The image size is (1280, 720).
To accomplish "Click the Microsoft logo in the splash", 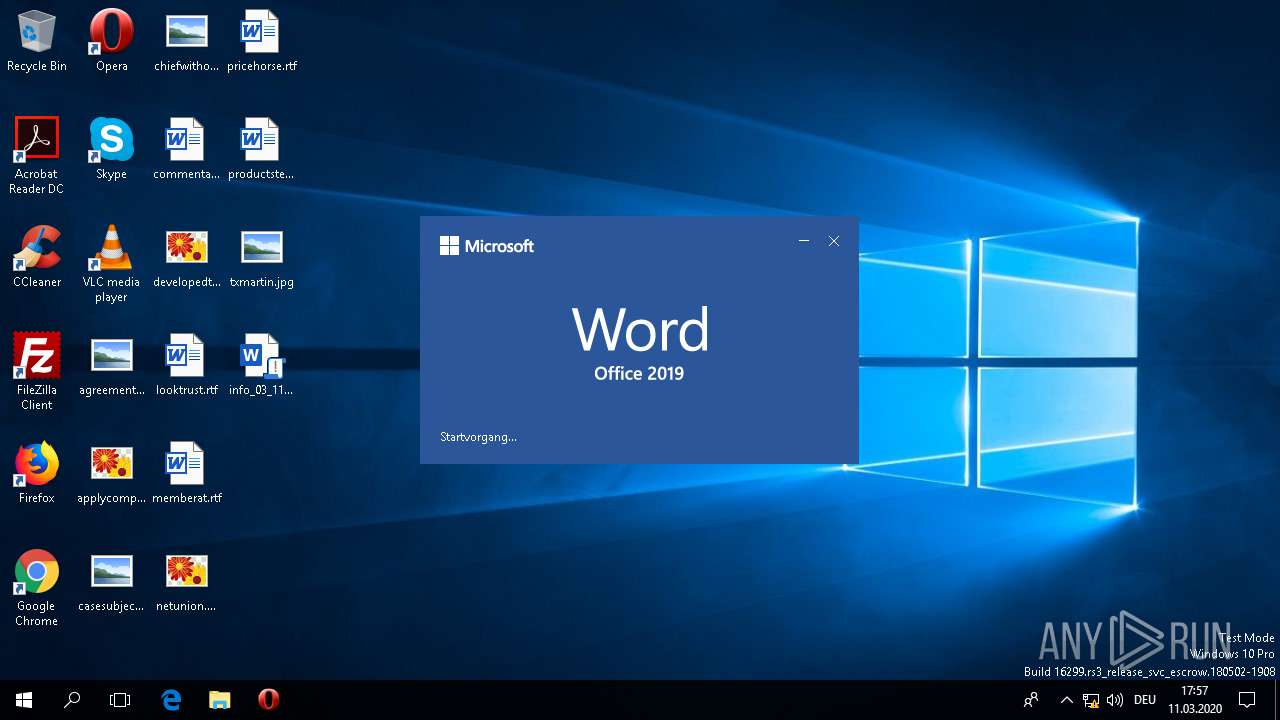I will (487, 246).
